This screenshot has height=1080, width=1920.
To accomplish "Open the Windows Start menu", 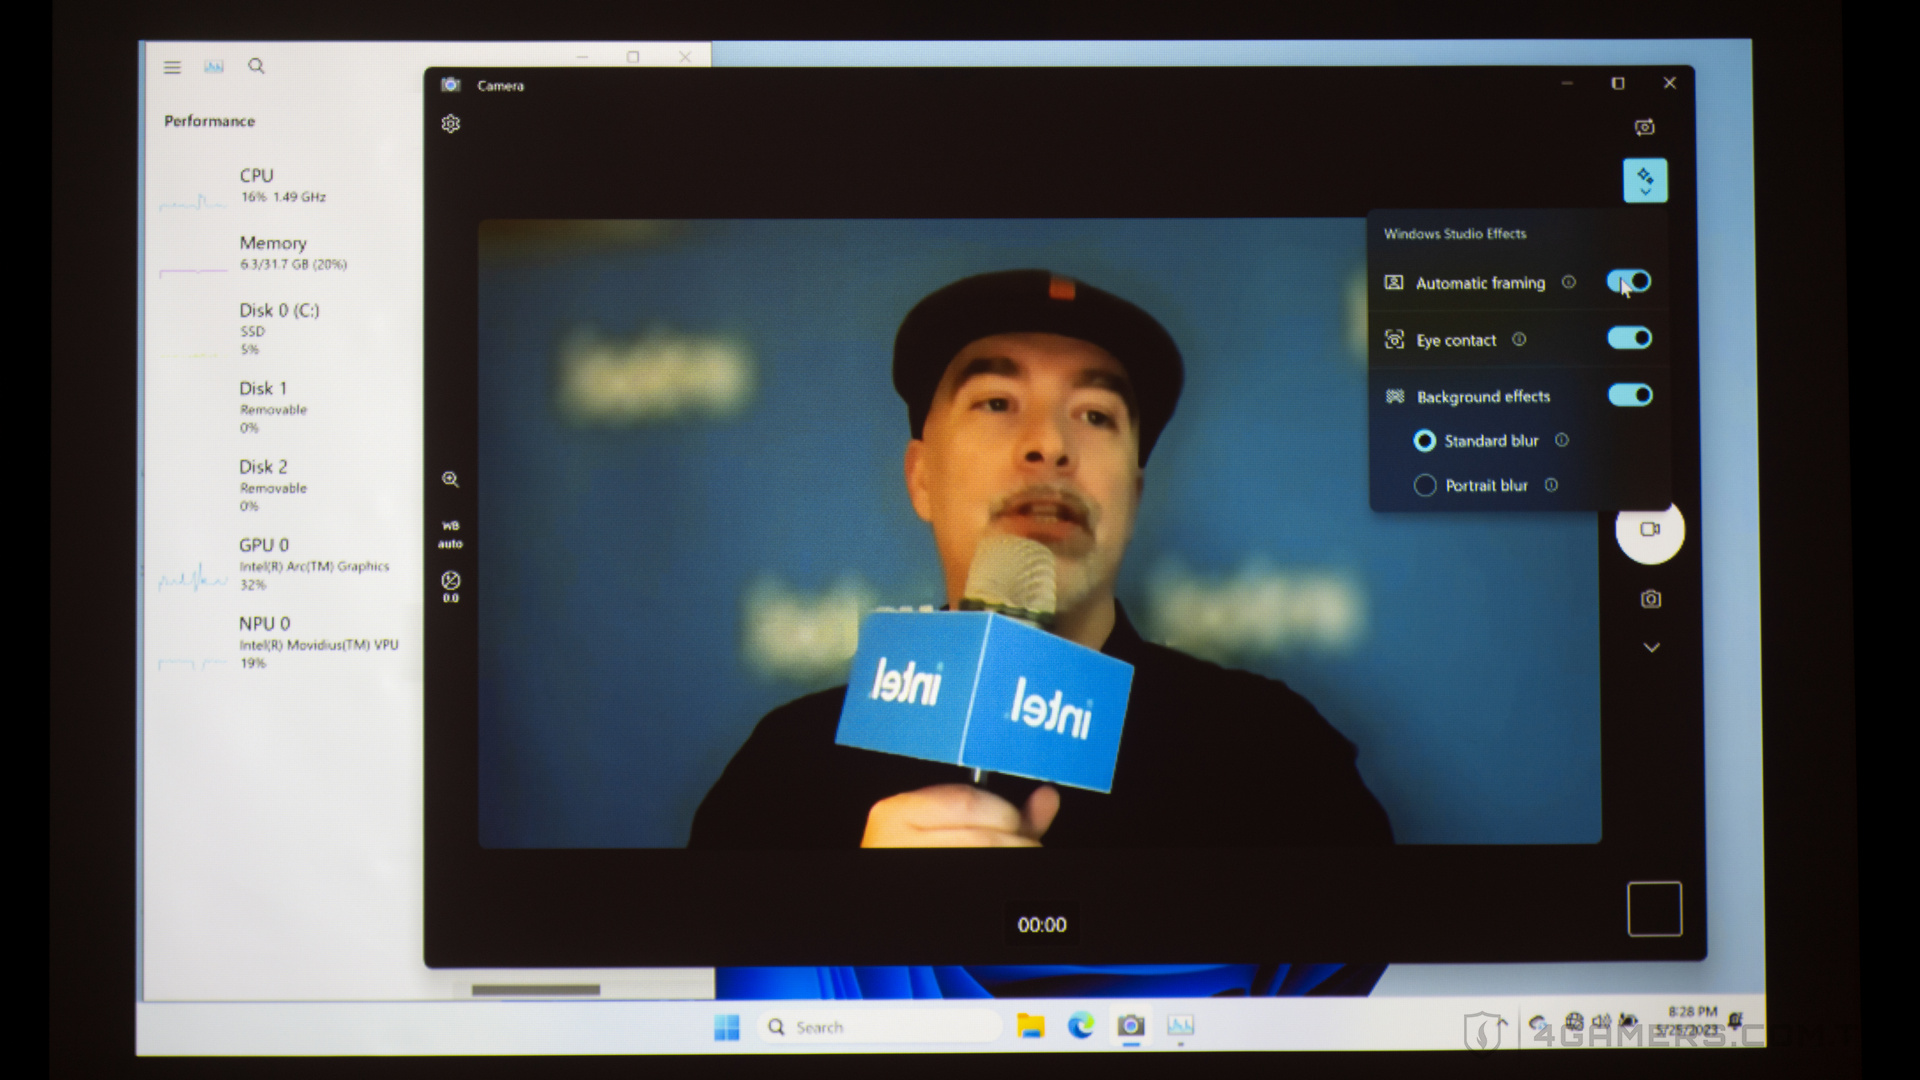I will pos(727,1027).
